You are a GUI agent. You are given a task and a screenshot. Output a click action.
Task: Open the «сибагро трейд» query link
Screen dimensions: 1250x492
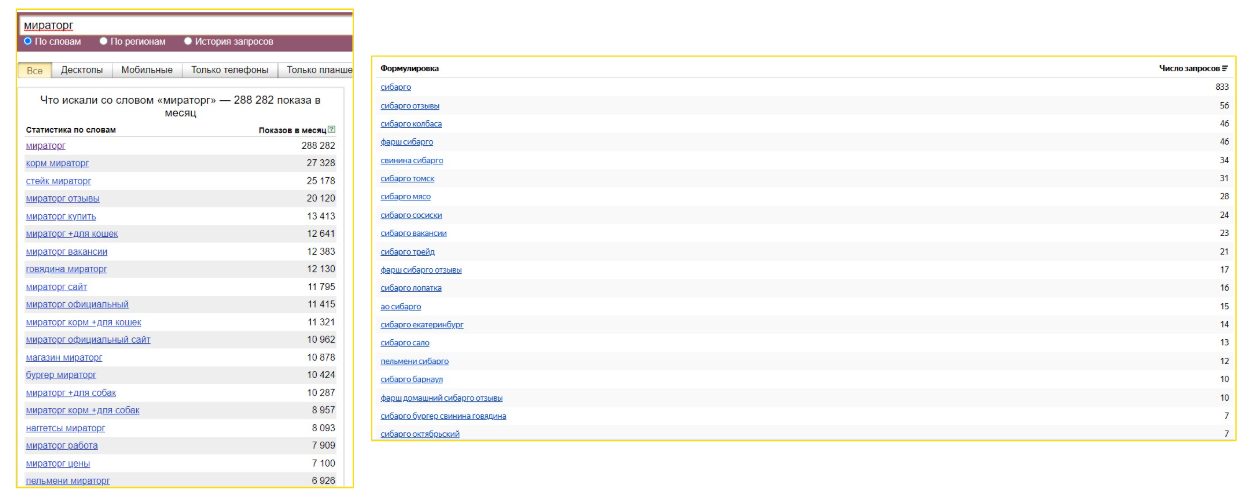(x=408, y=251)
